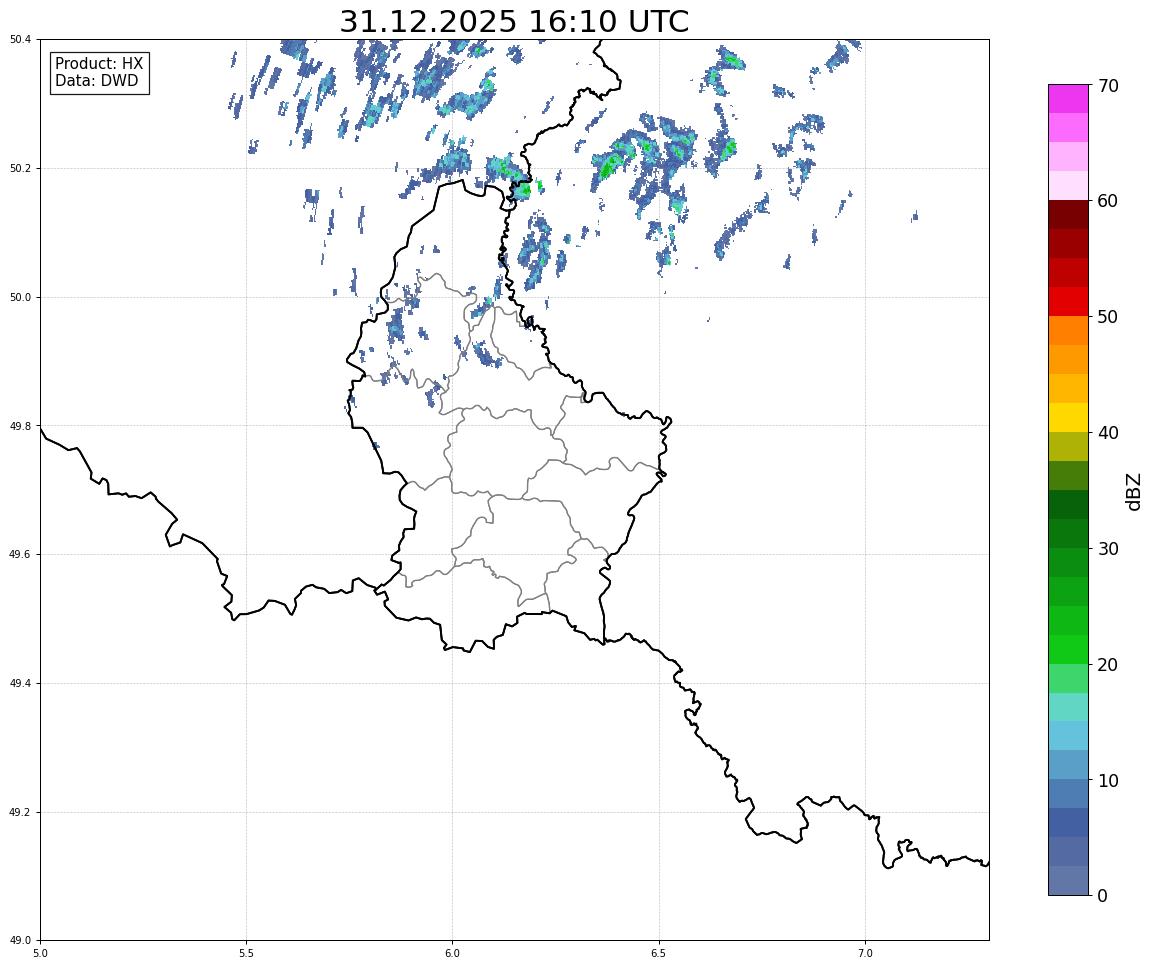Click the "Data: DWD" label
Viewport: 1152px width, 968px height.
(x=96, y=81)
